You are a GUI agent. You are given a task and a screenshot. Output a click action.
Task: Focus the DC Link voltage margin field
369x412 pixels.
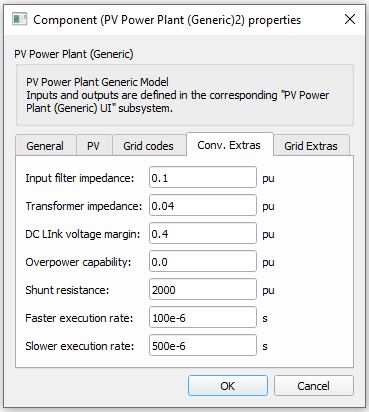click(203, 234)
